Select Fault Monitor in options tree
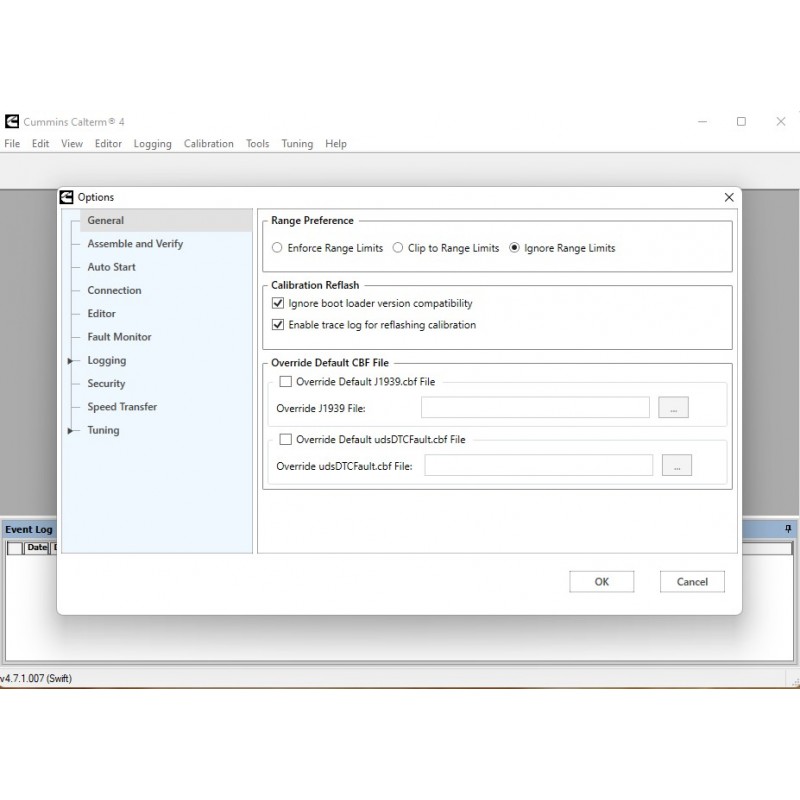Image resolution: width=800 pixels, height=800 pixels. point(119,337)
